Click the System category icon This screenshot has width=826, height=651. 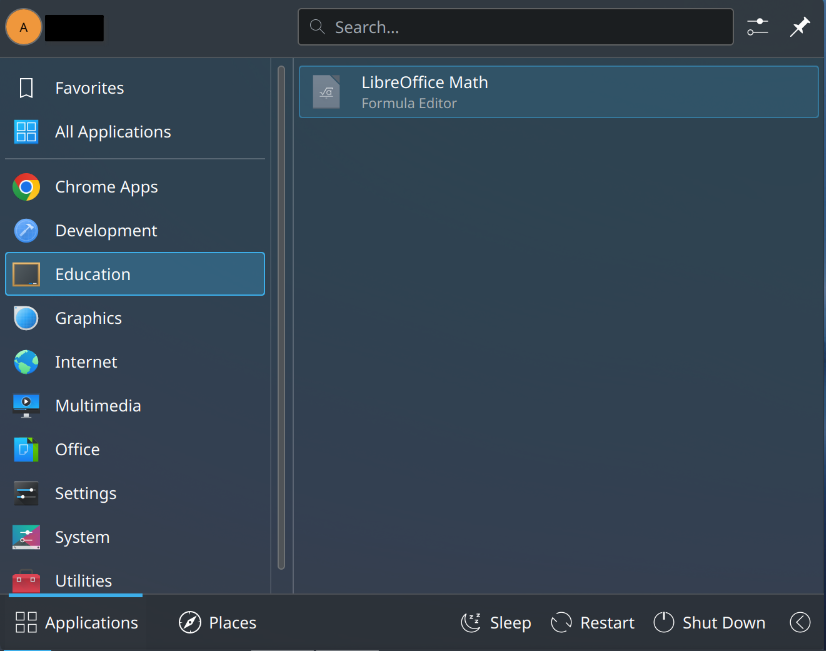pyautogui.click(x=26, y=537)
